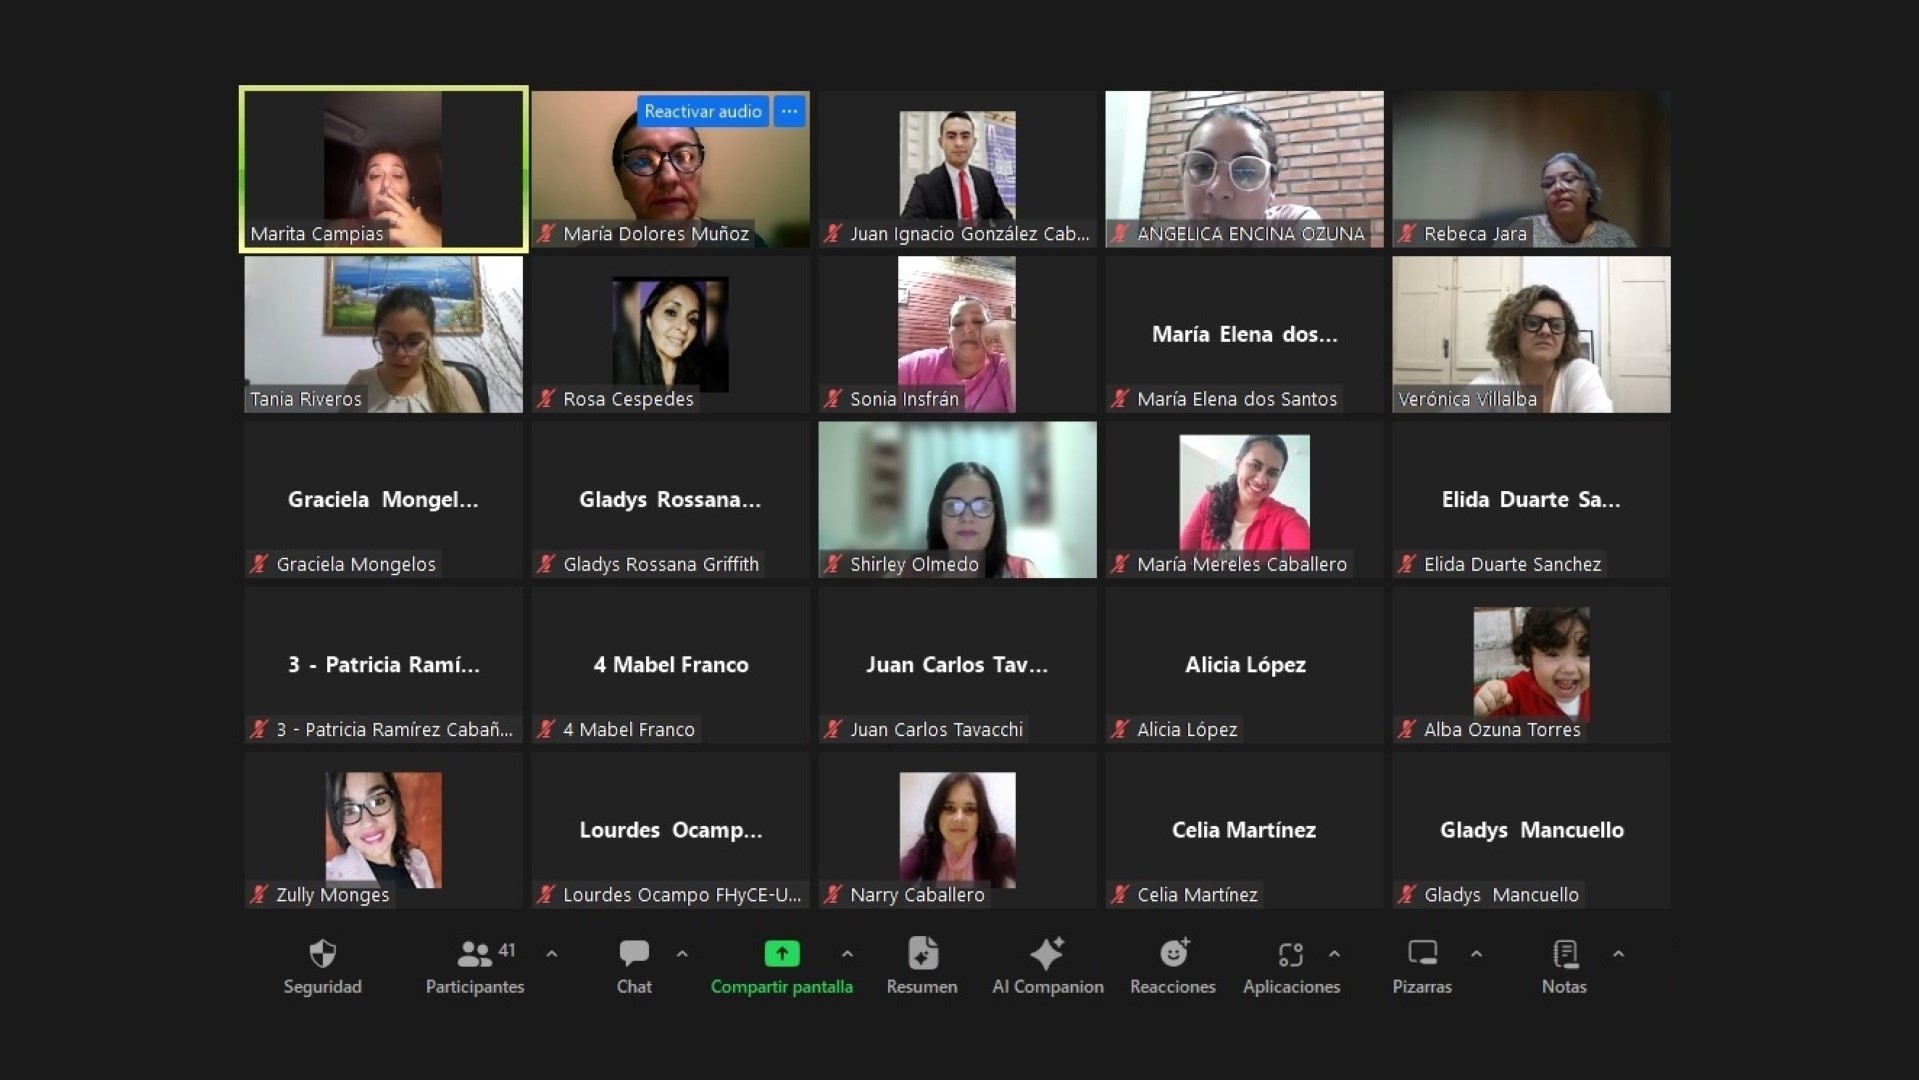1919x1080 pixels.
Task: Click the 'Graciela Mongel...' tile name
Action: pos(383,500)
